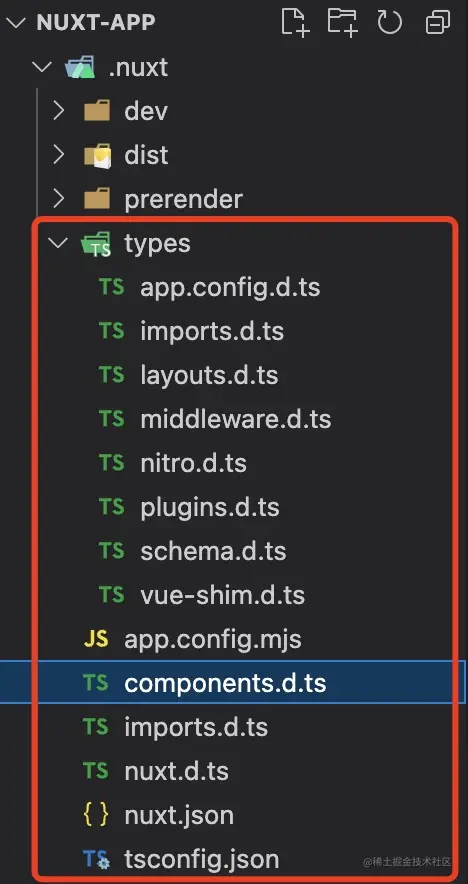
Task: Expand the prerender folder chevron
Action: click(x=58, y=199)
